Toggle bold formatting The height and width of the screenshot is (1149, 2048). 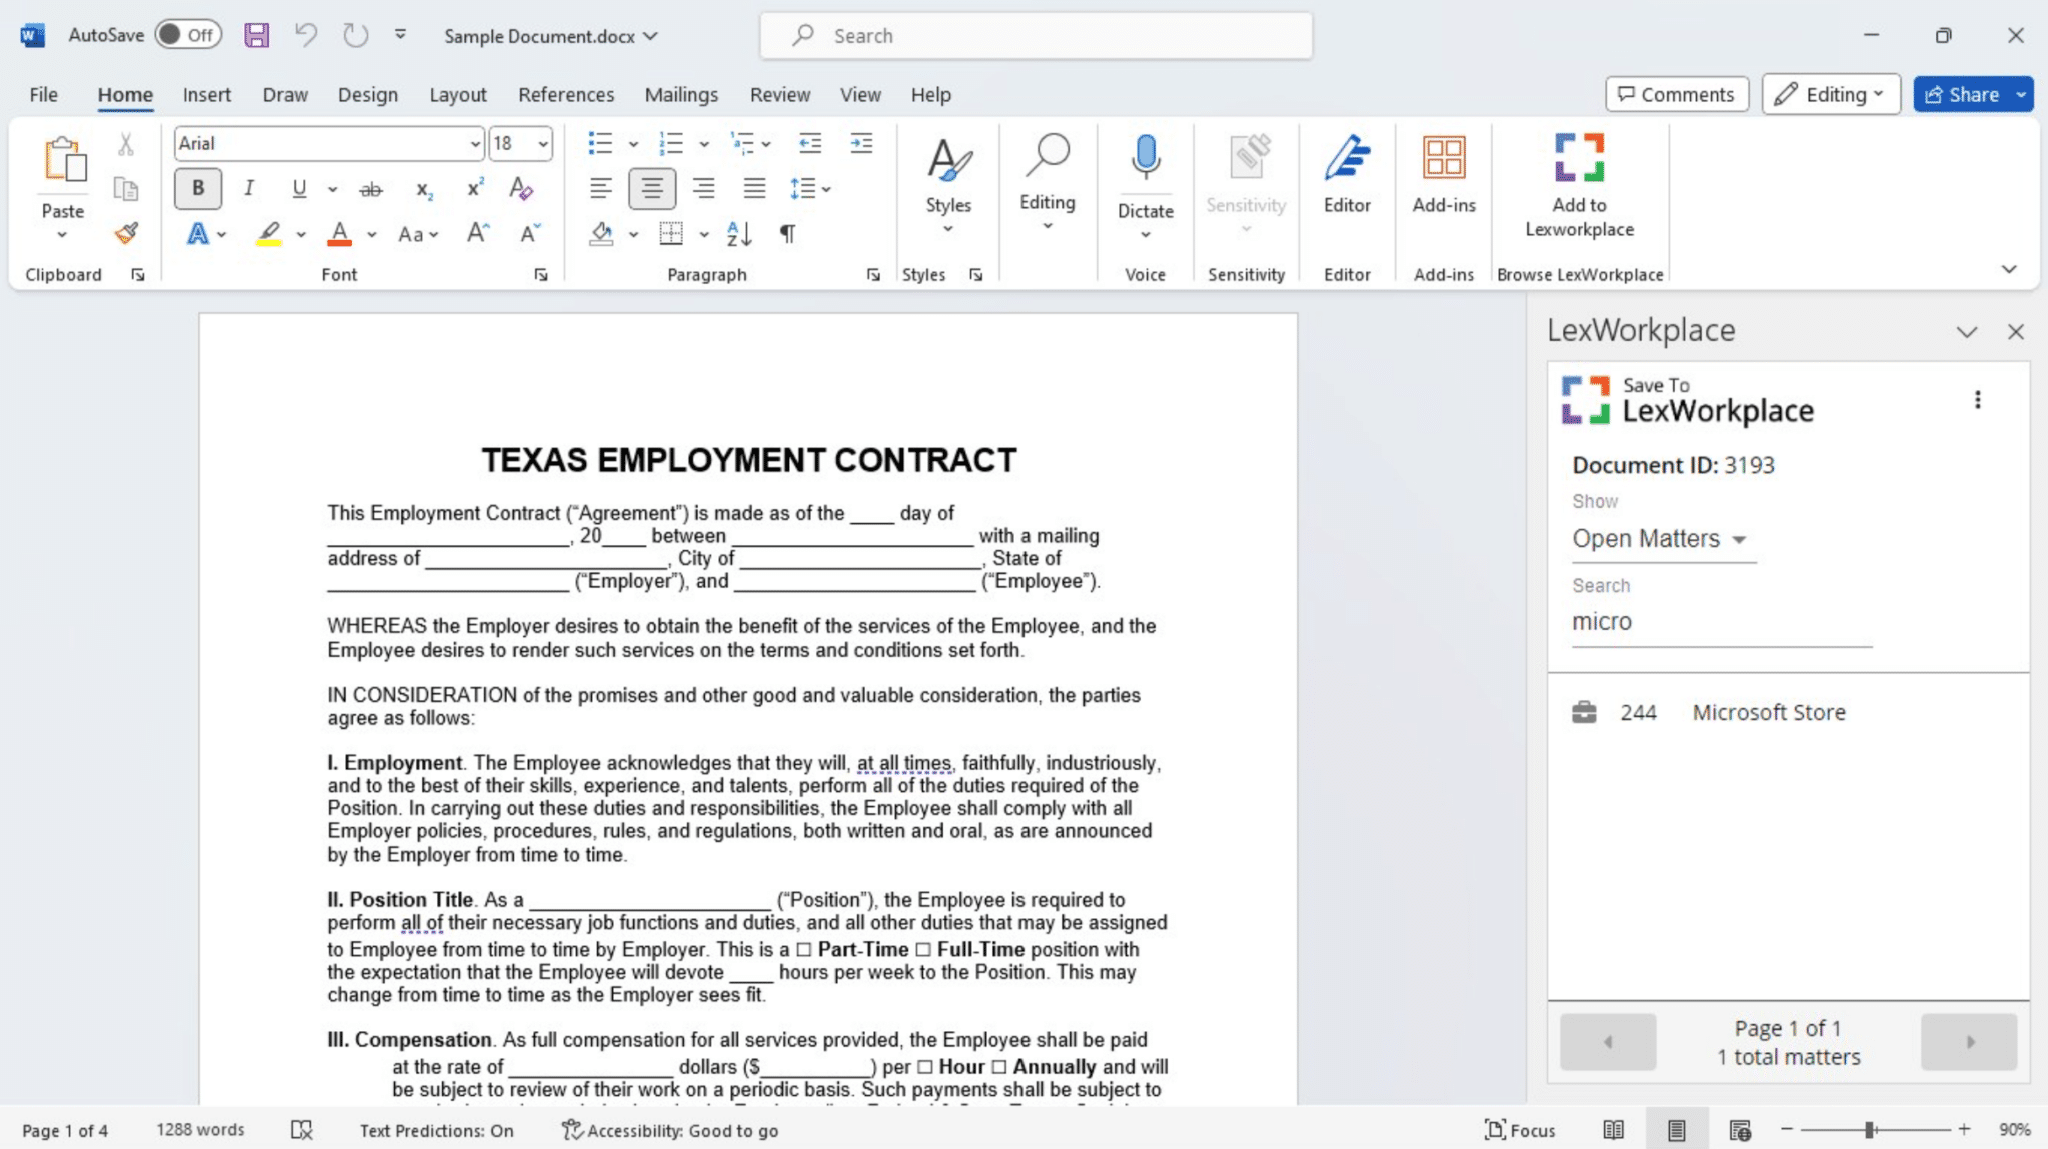point(197,188)
